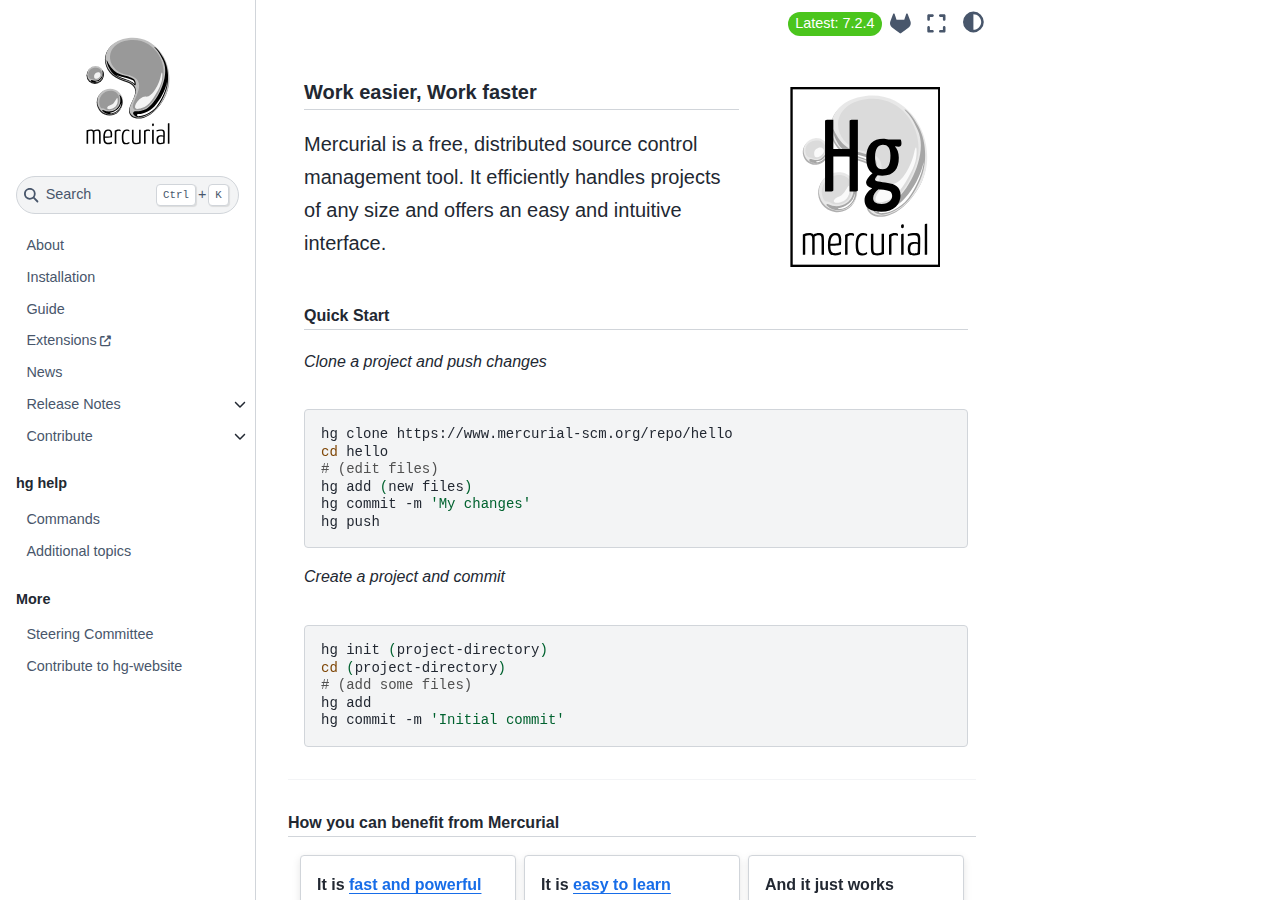Screen dimensions: 1280x900
Task: Click the 'And it just works' card title
Action: click(x=829, y=885)
